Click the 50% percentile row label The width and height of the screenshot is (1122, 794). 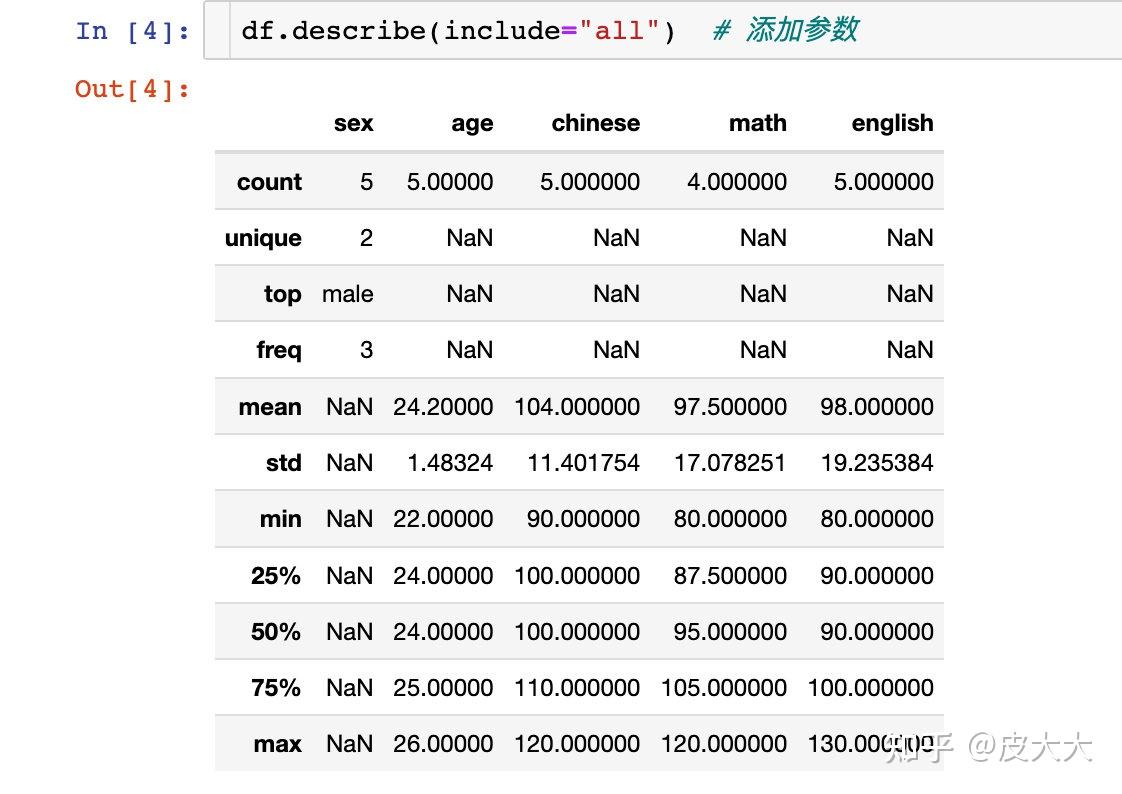point(276,631)
